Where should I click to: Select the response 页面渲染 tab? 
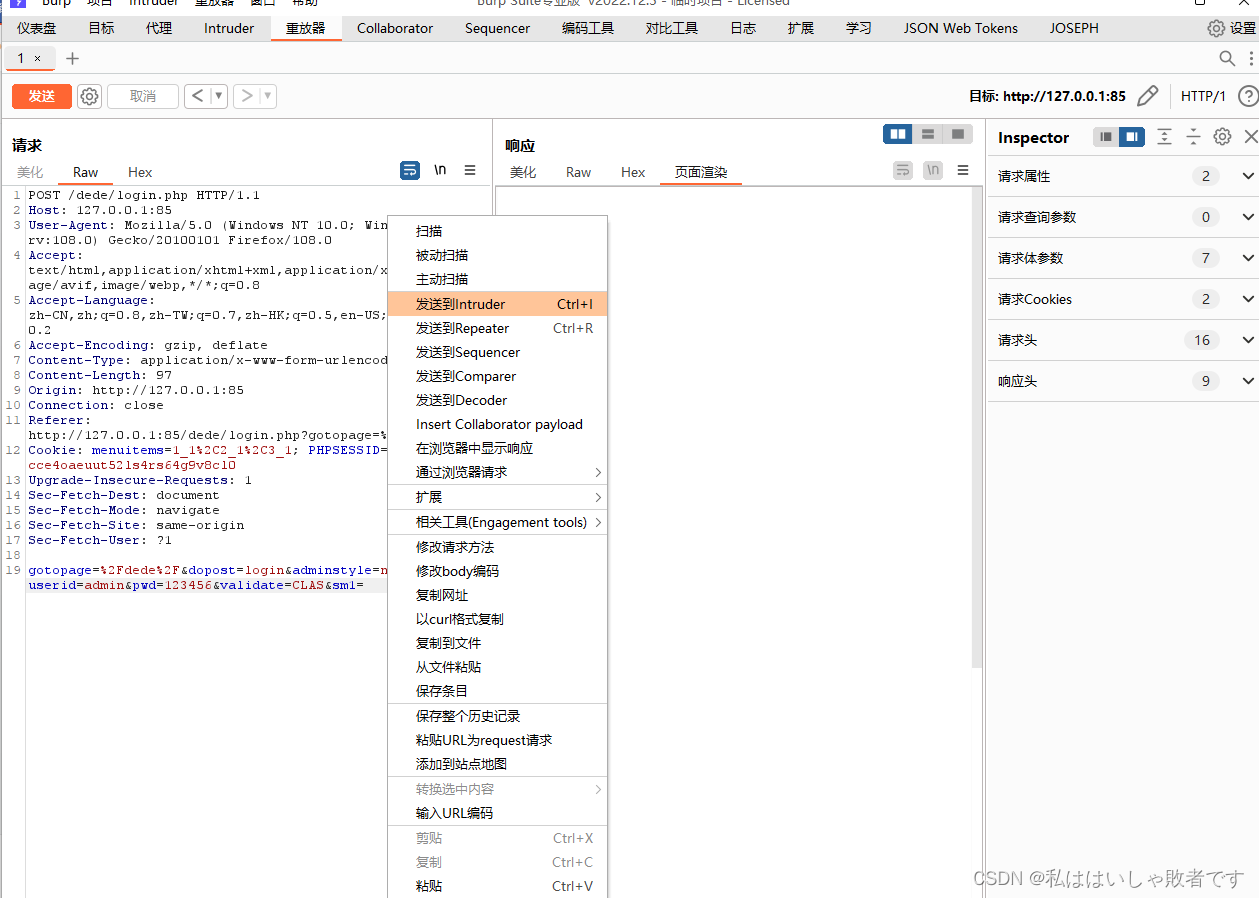click(701, 172)
